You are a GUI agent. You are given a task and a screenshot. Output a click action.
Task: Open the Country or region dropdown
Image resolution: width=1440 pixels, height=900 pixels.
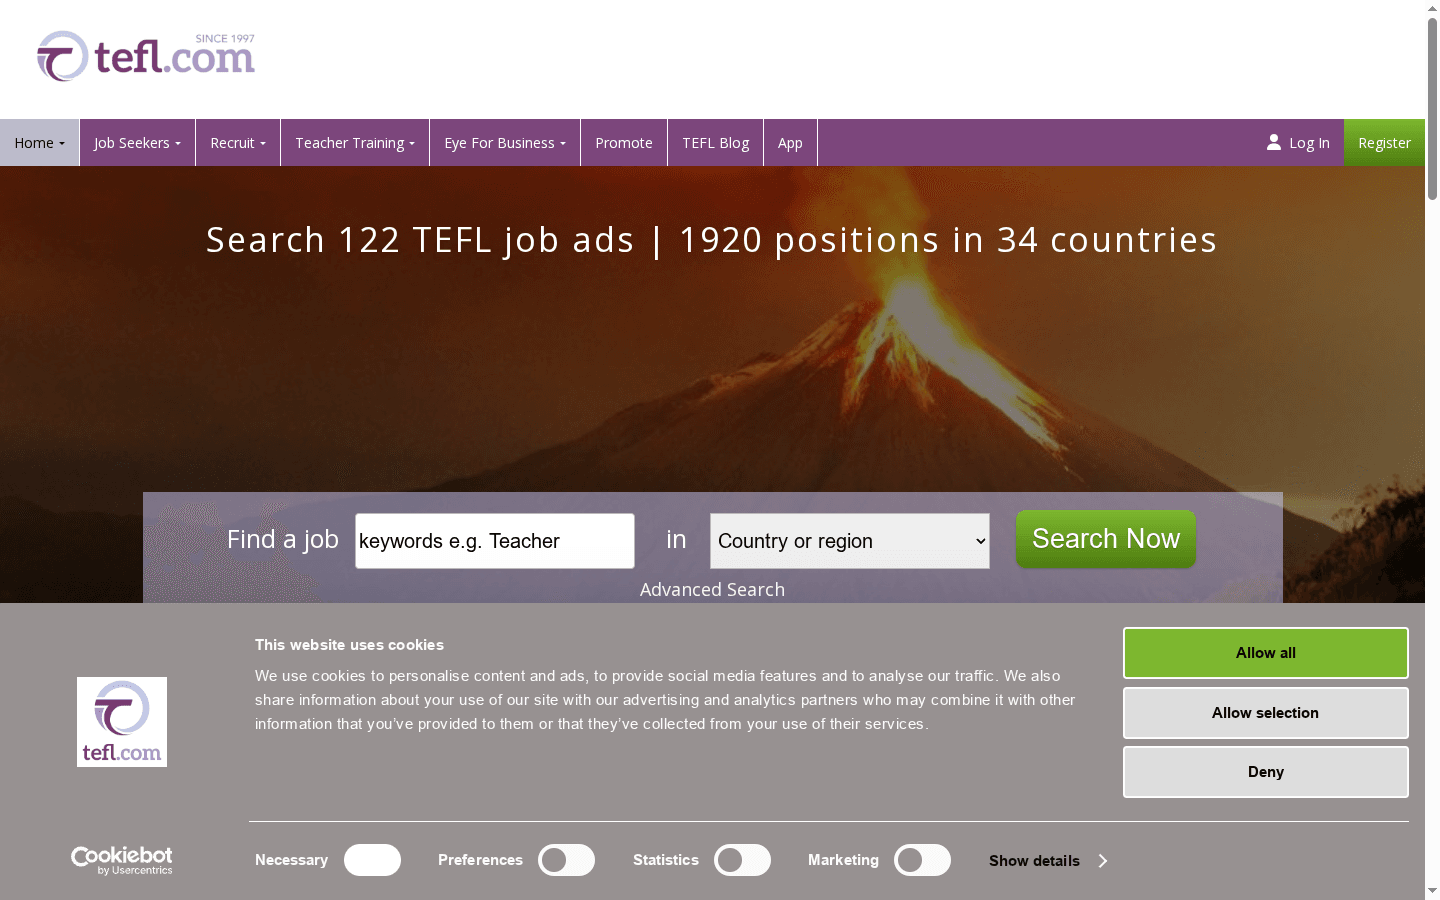pyautogui.click(x=848, y=540)
